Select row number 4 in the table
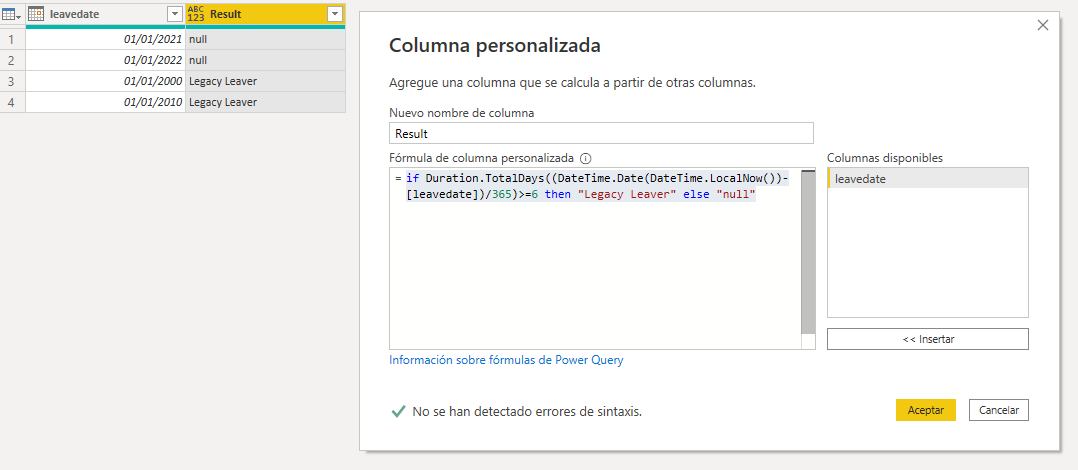 [12, 102]
